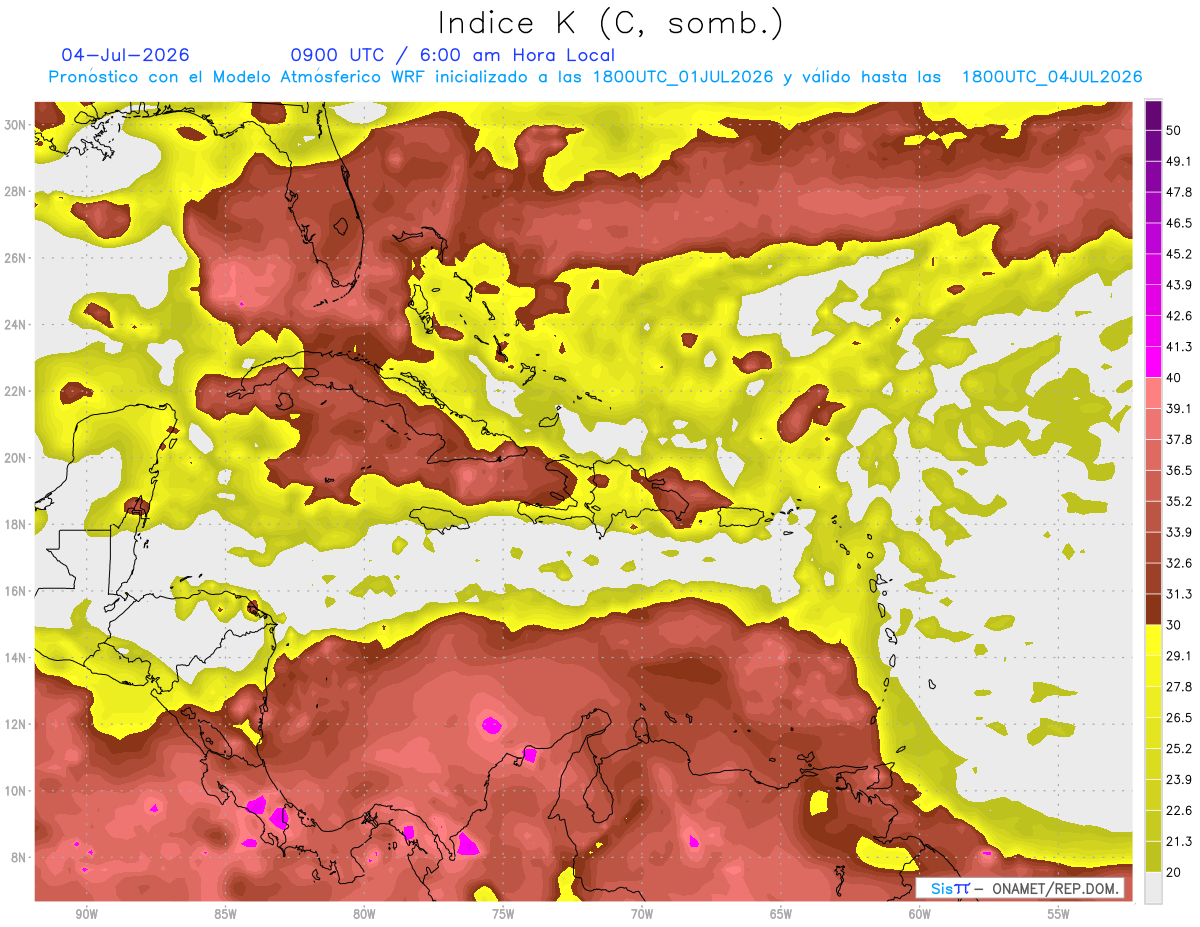This screenshot has width=1200, height=927.
Task: Select the latitude axis label "10N"
Action: click(x=16, y=791)
